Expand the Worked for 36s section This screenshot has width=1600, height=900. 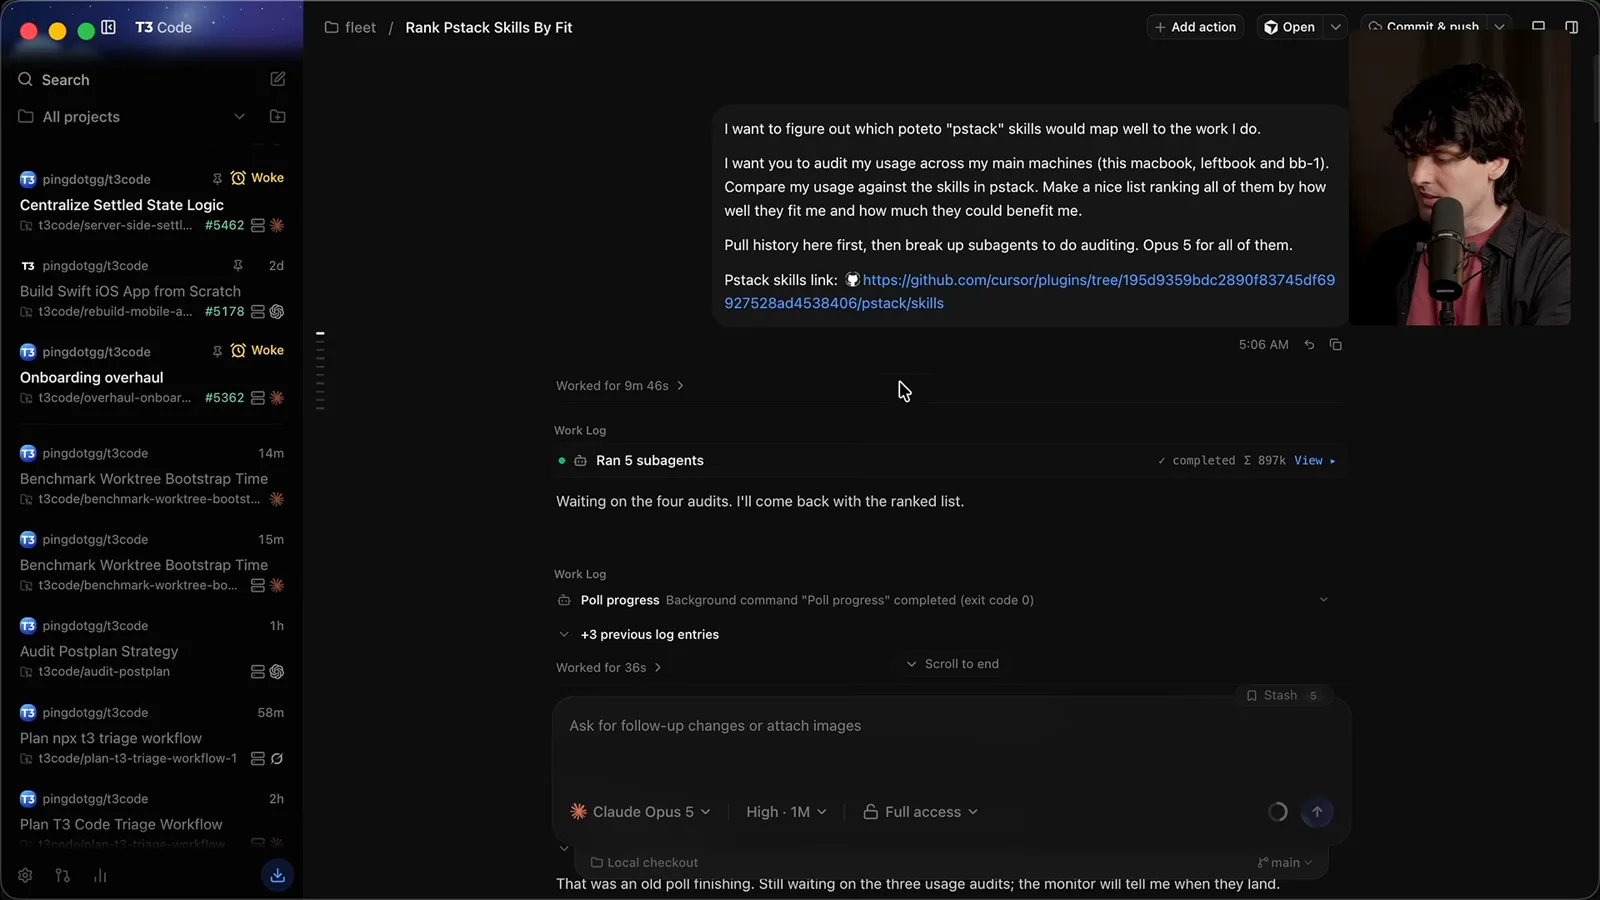pos(608,668)
